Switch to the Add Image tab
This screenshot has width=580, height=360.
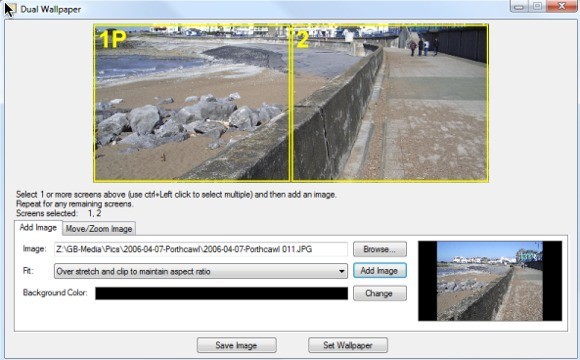click(x=38, y=228)
